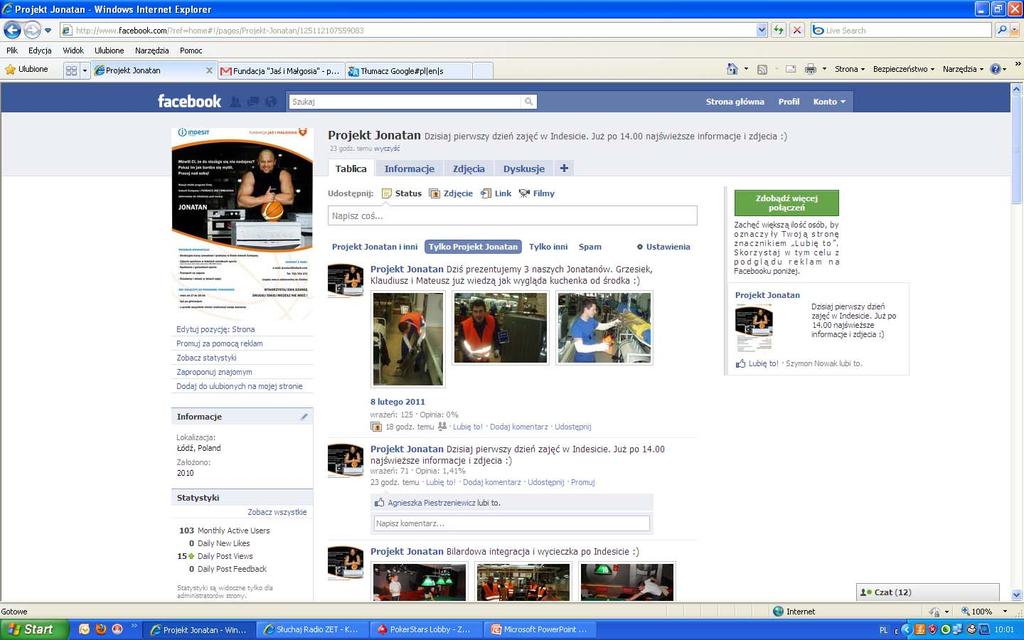Click the Live Search magnifier icon
Screen dimensions: 1024x640
coord(1002,30)
